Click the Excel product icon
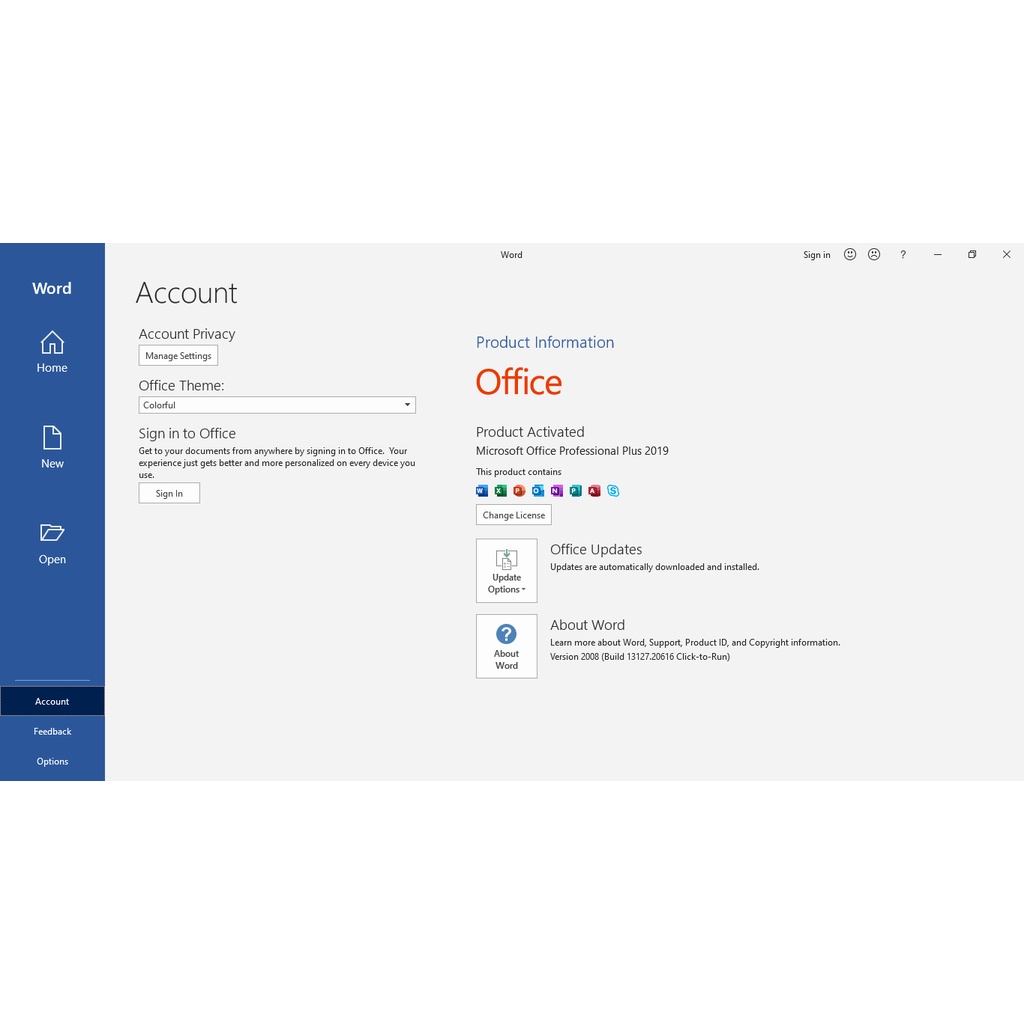The width and height of the screenshot is (1024, 1024). tap(501, 490)
